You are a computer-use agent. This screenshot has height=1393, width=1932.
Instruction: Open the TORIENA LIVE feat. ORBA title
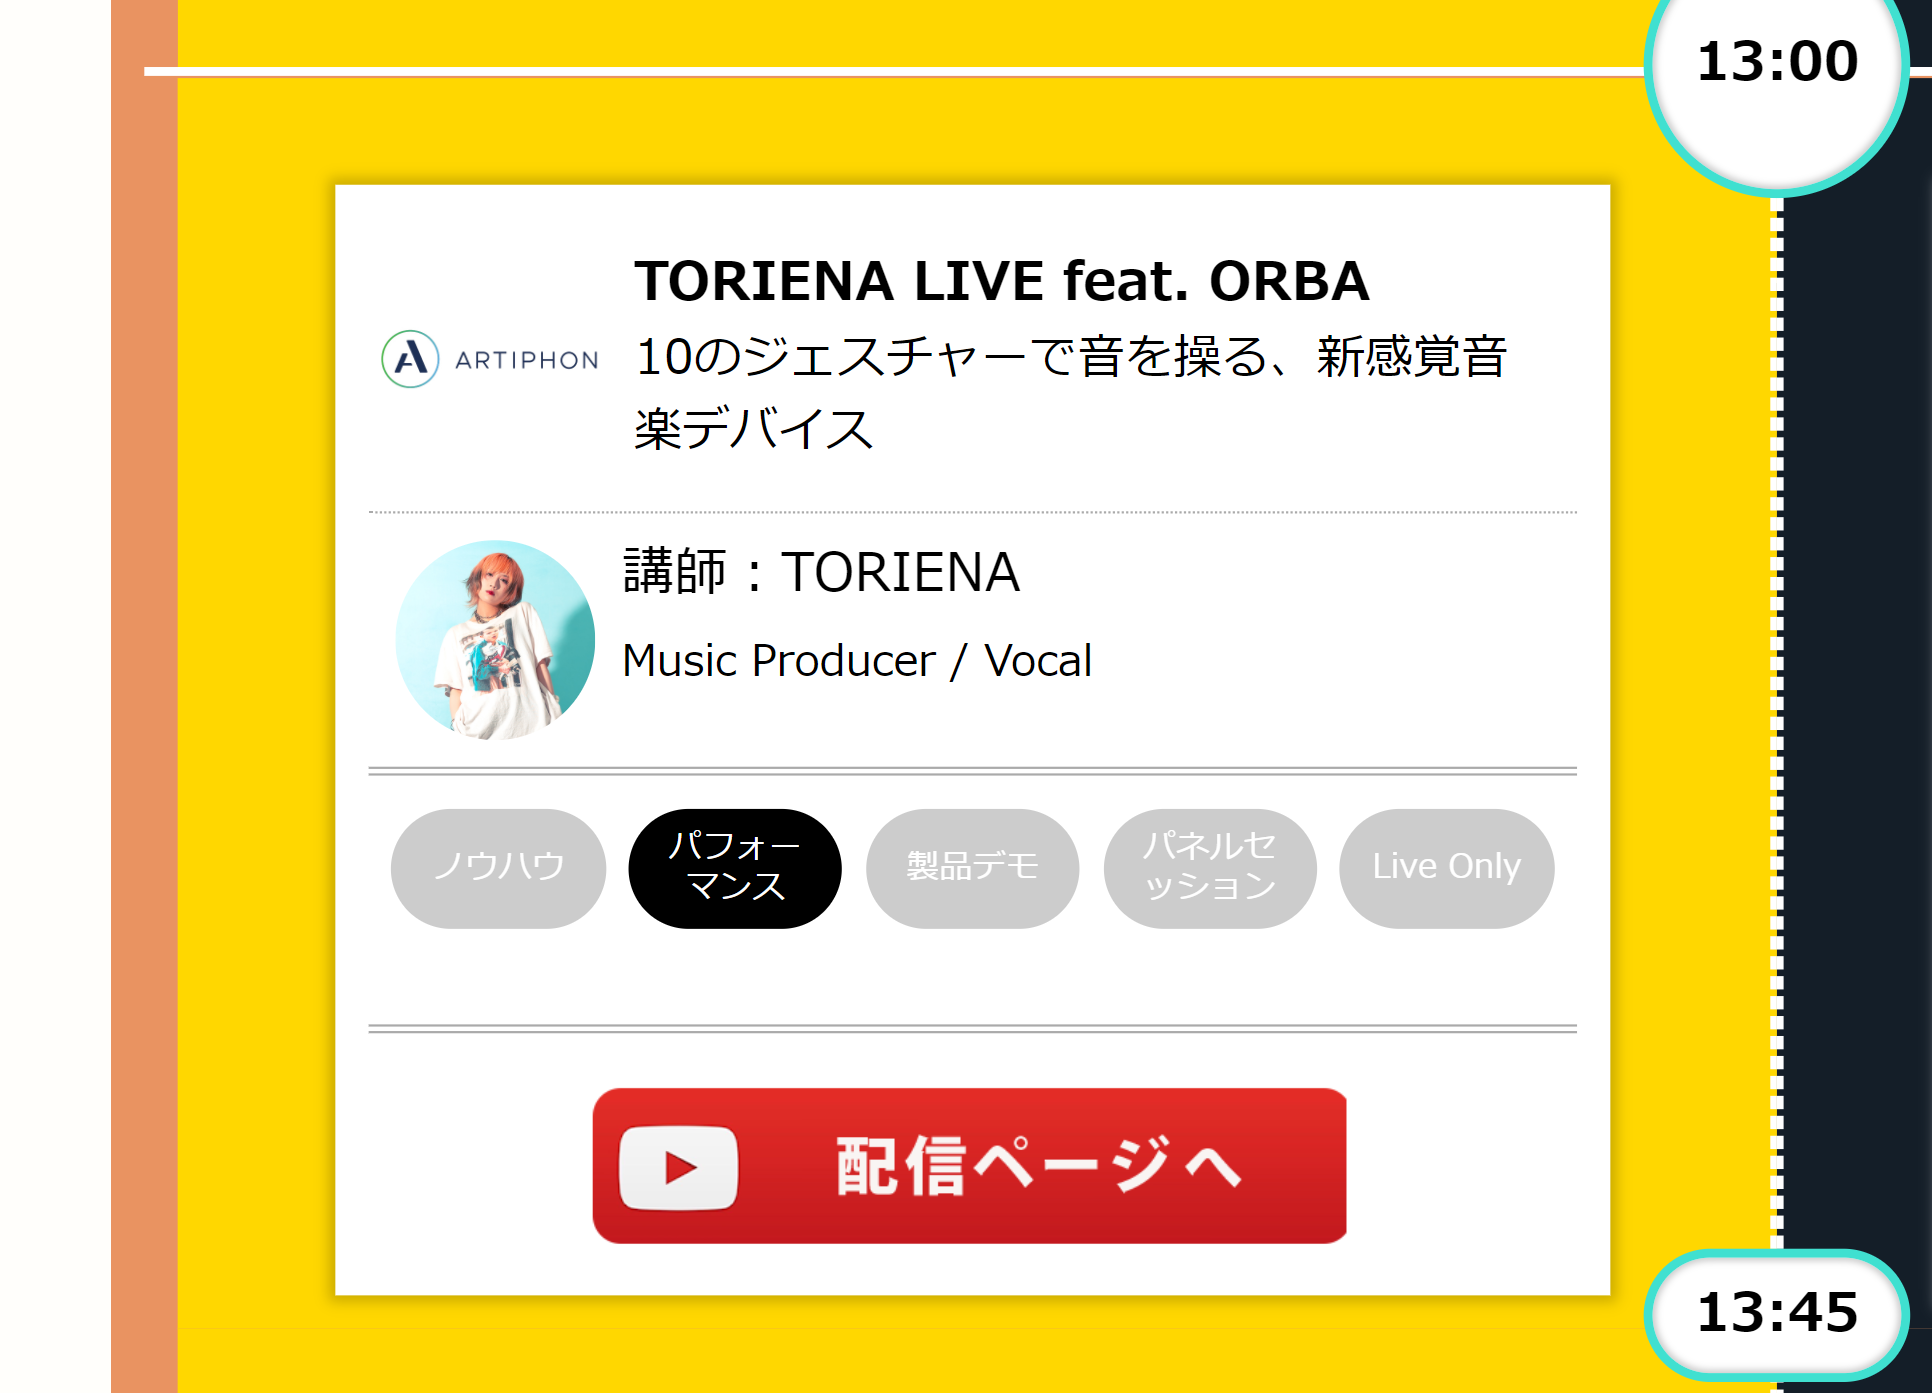pos(1002,281)
